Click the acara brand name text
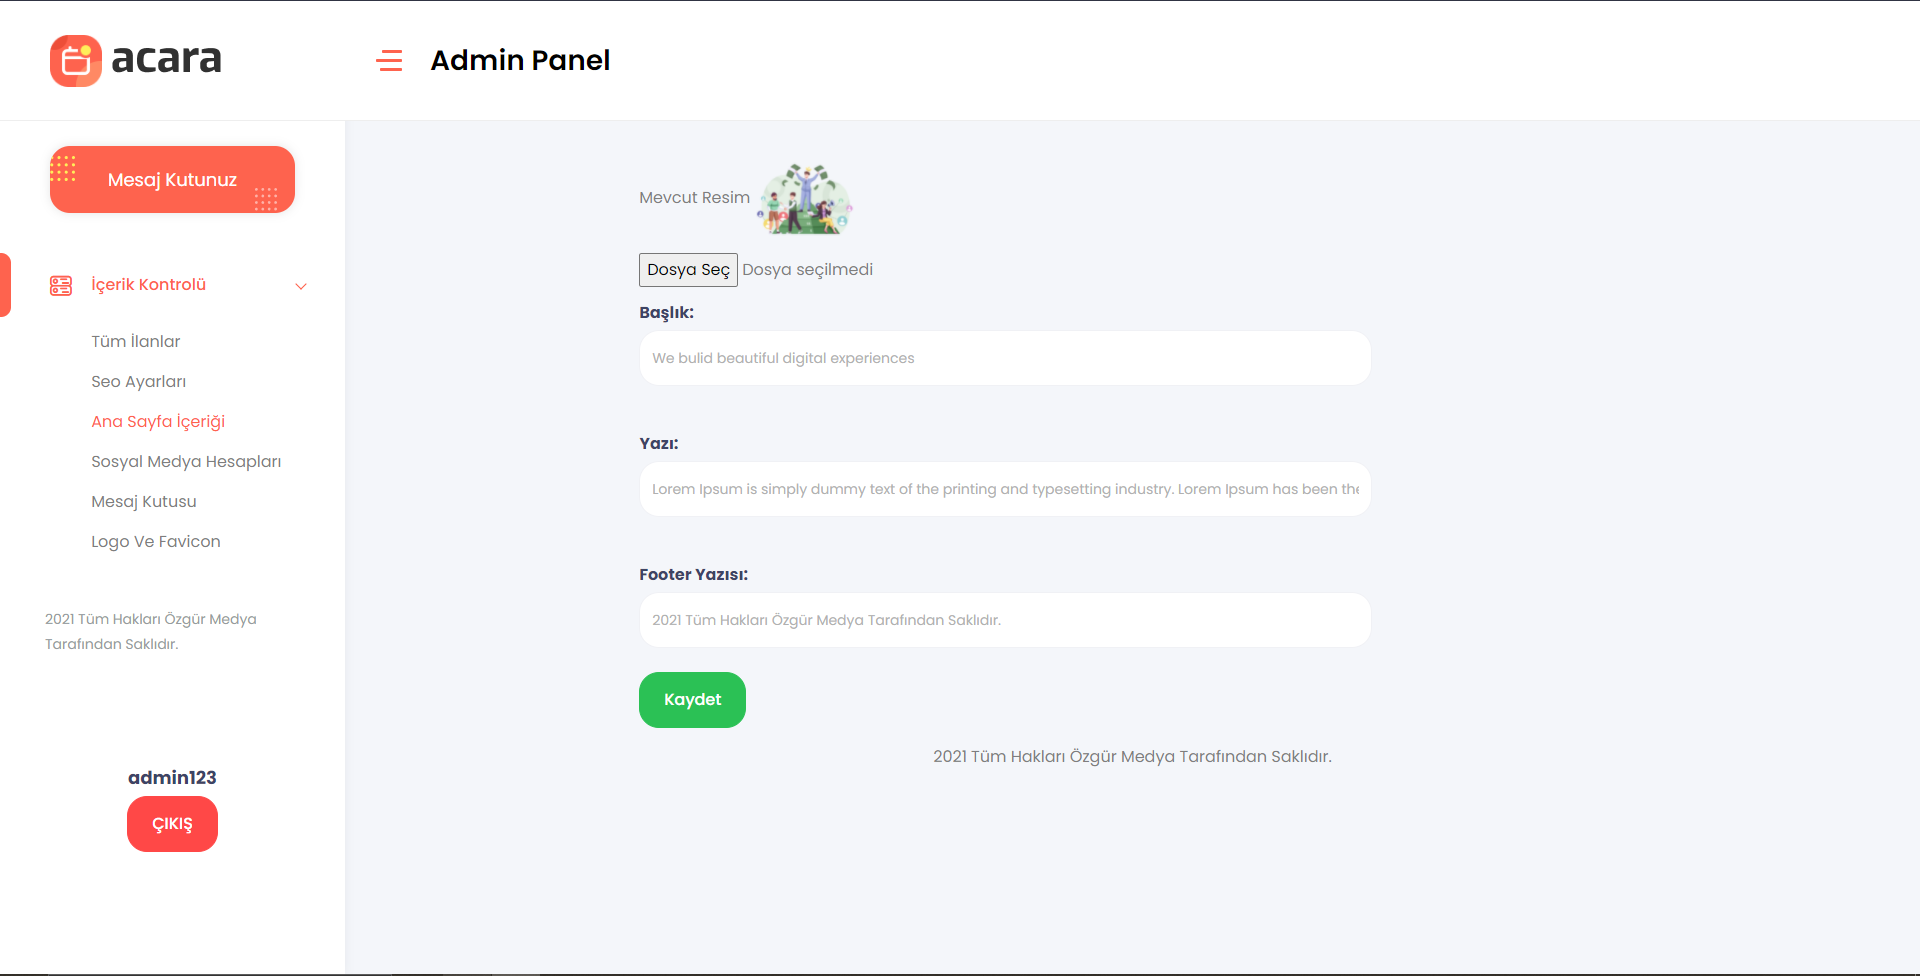 (166, 60)
